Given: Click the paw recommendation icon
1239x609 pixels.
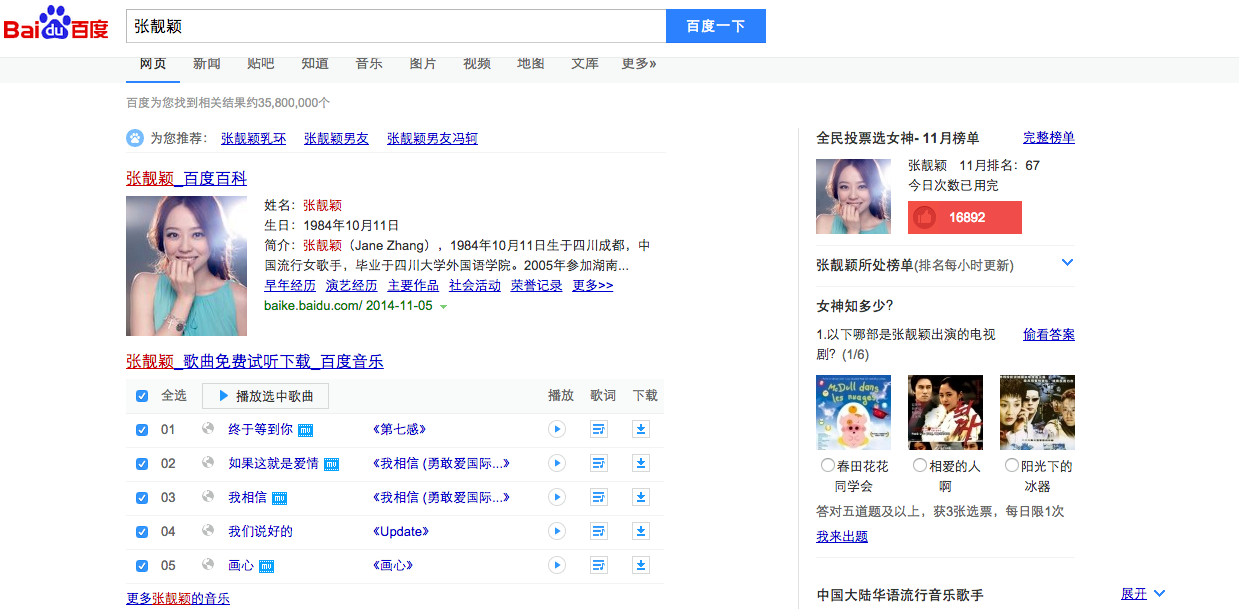Looking at the screenshot, I should pyautogui.click(x=134, y=138).
